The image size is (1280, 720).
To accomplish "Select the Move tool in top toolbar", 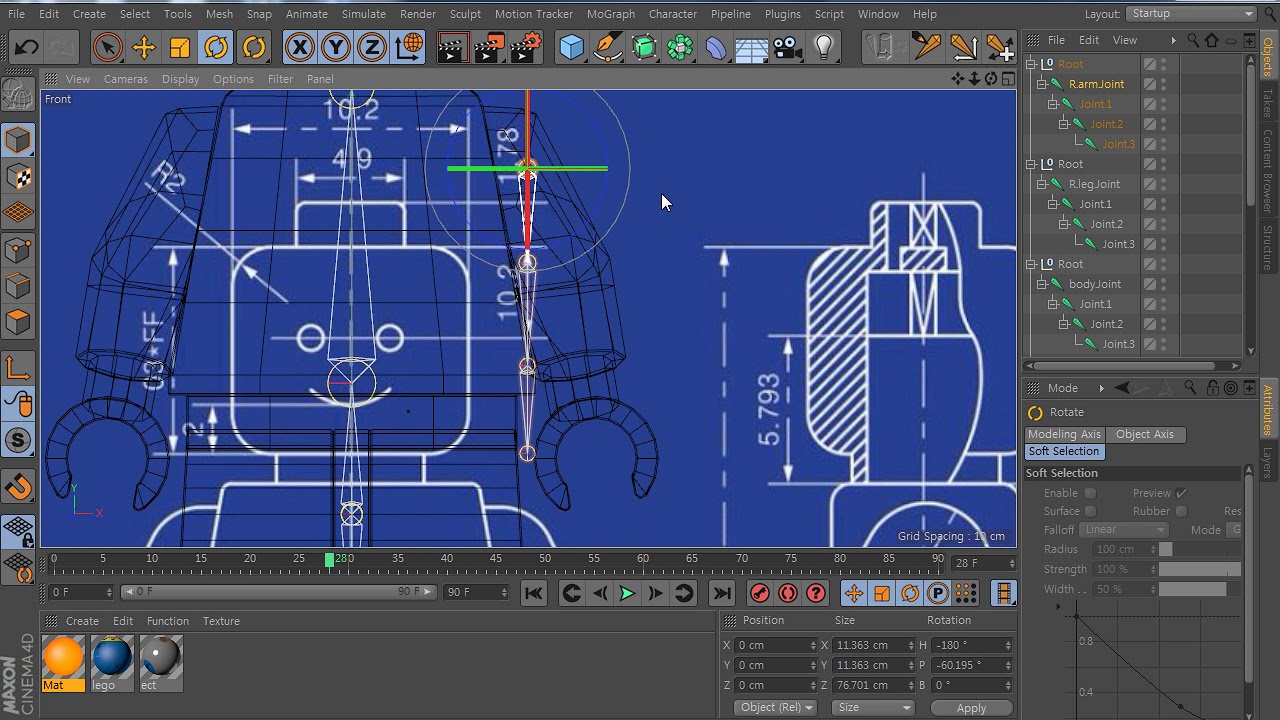I will pos(144,47).
